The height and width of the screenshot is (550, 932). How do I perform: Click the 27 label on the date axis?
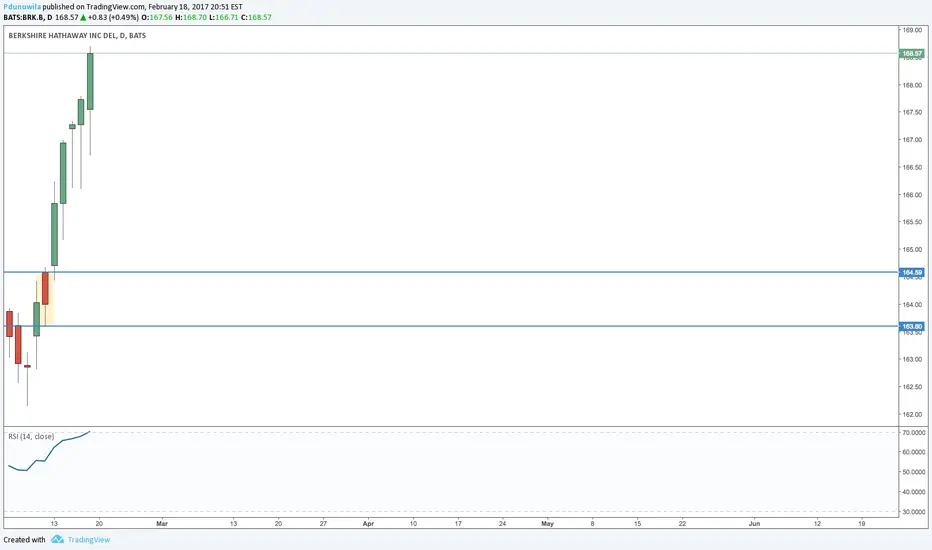click(x=323, y=524)
